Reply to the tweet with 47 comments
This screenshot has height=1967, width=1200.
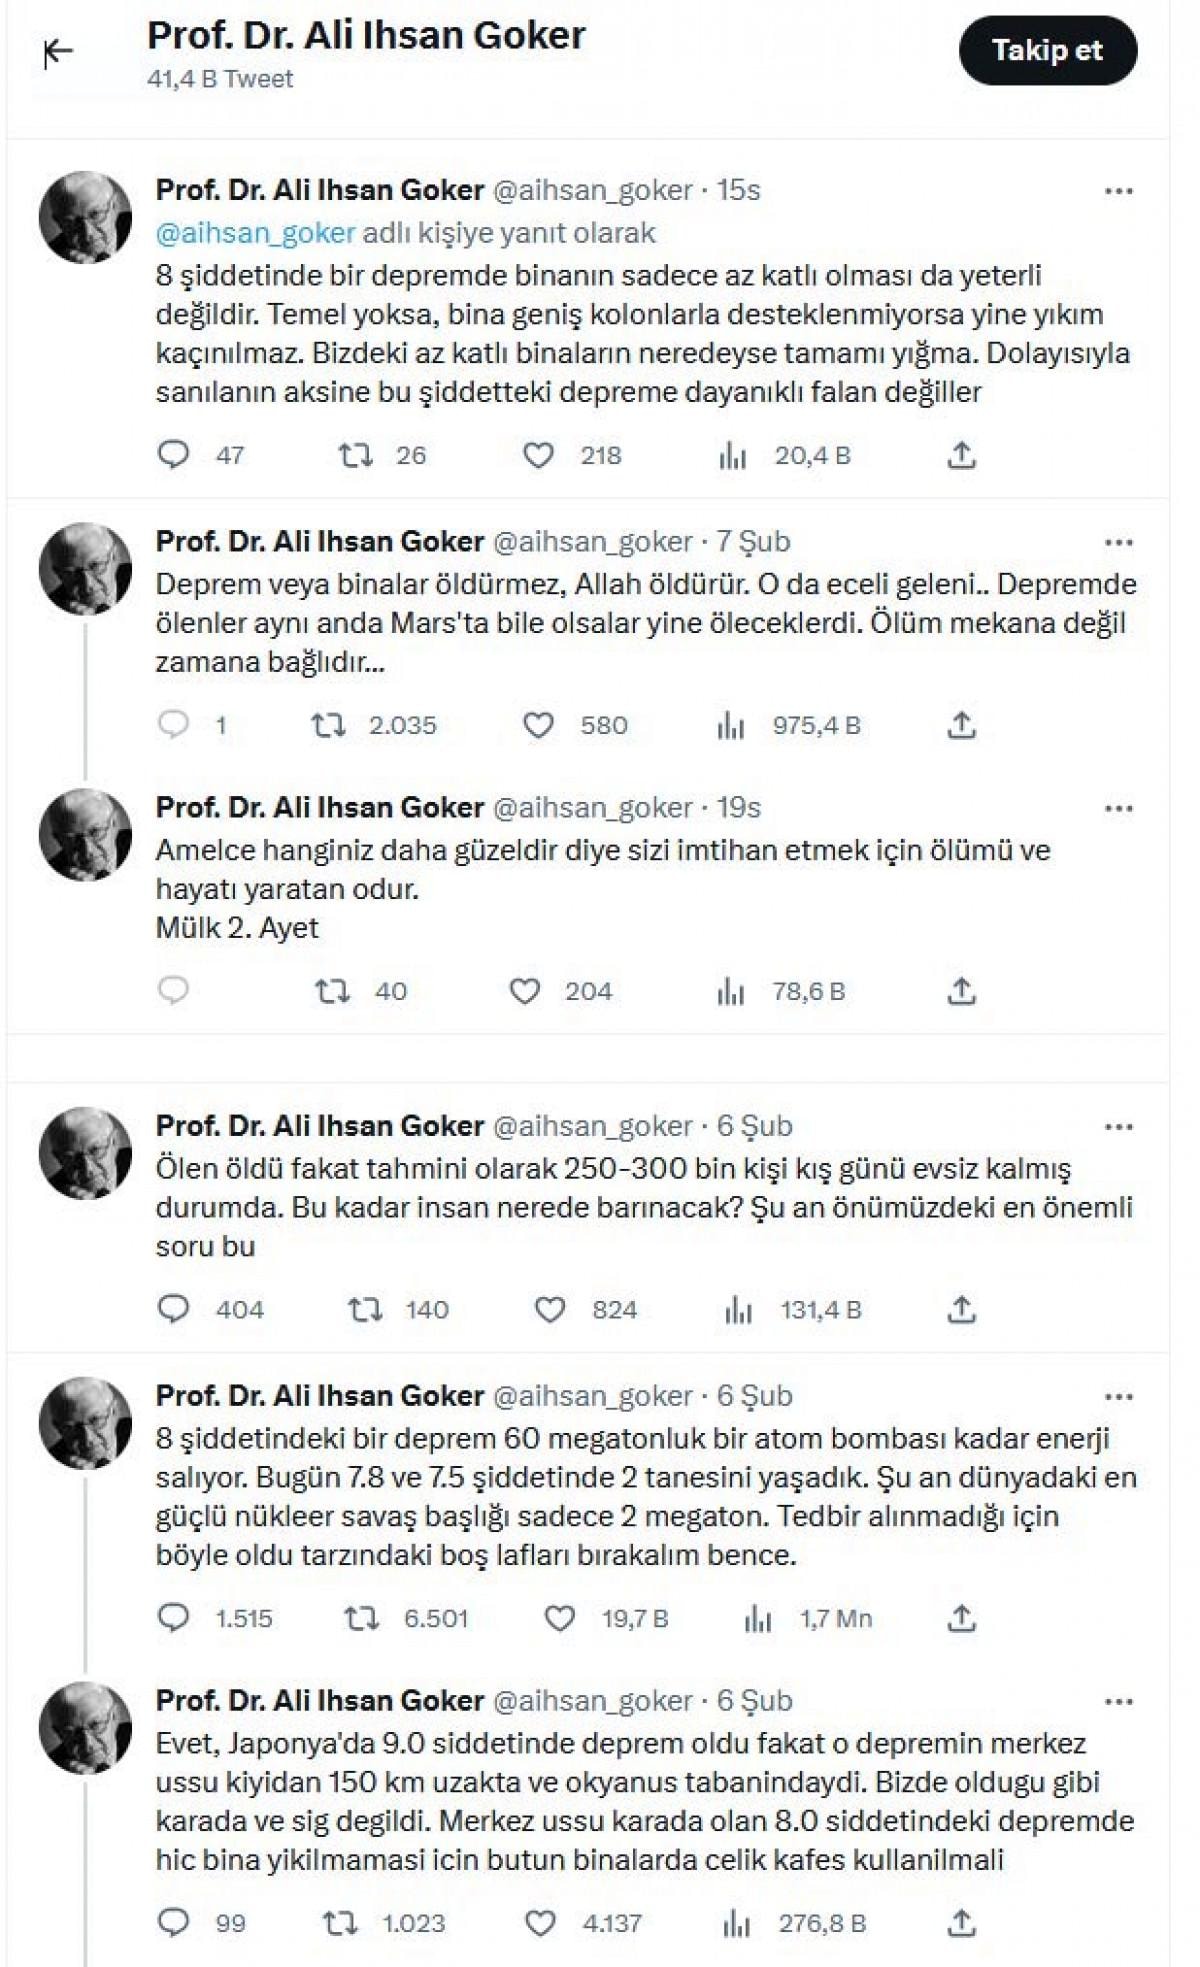pos(174,456)
